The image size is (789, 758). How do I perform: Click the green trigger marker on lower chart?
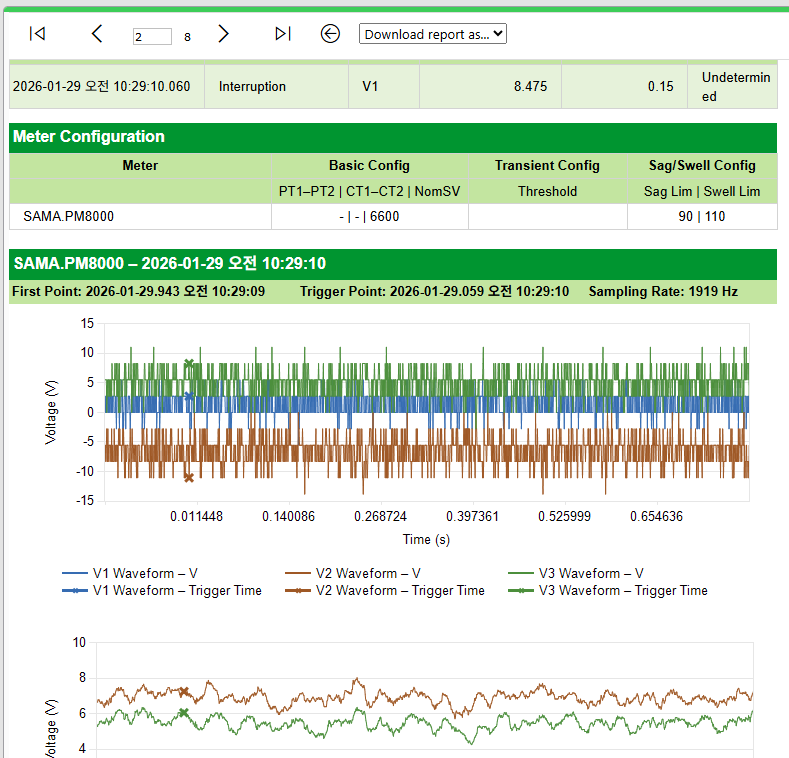pos(184,713)
